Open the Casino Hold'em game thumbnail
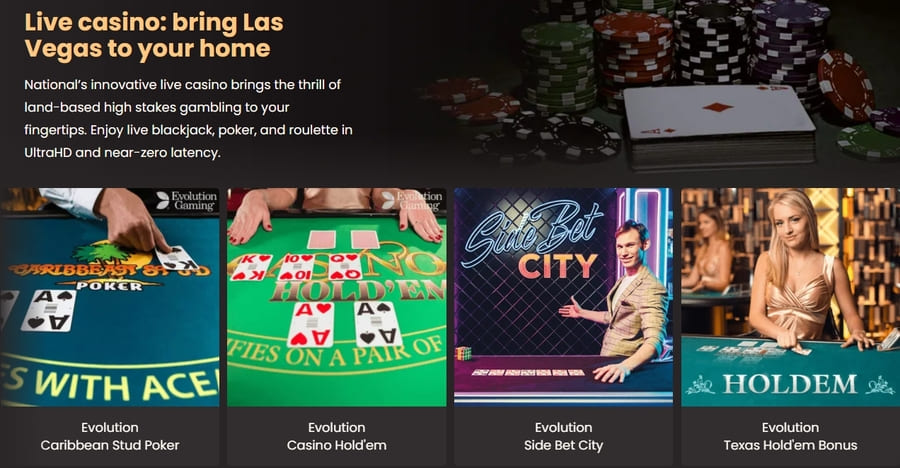This screenshot has height=468, width=900. [336, 297]
